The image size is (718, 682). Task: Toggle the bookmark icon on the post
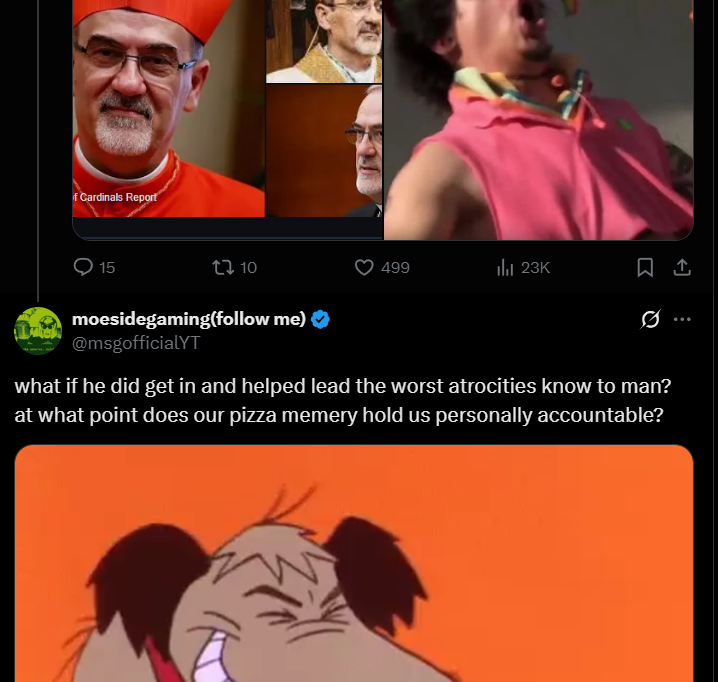(645, 267)
